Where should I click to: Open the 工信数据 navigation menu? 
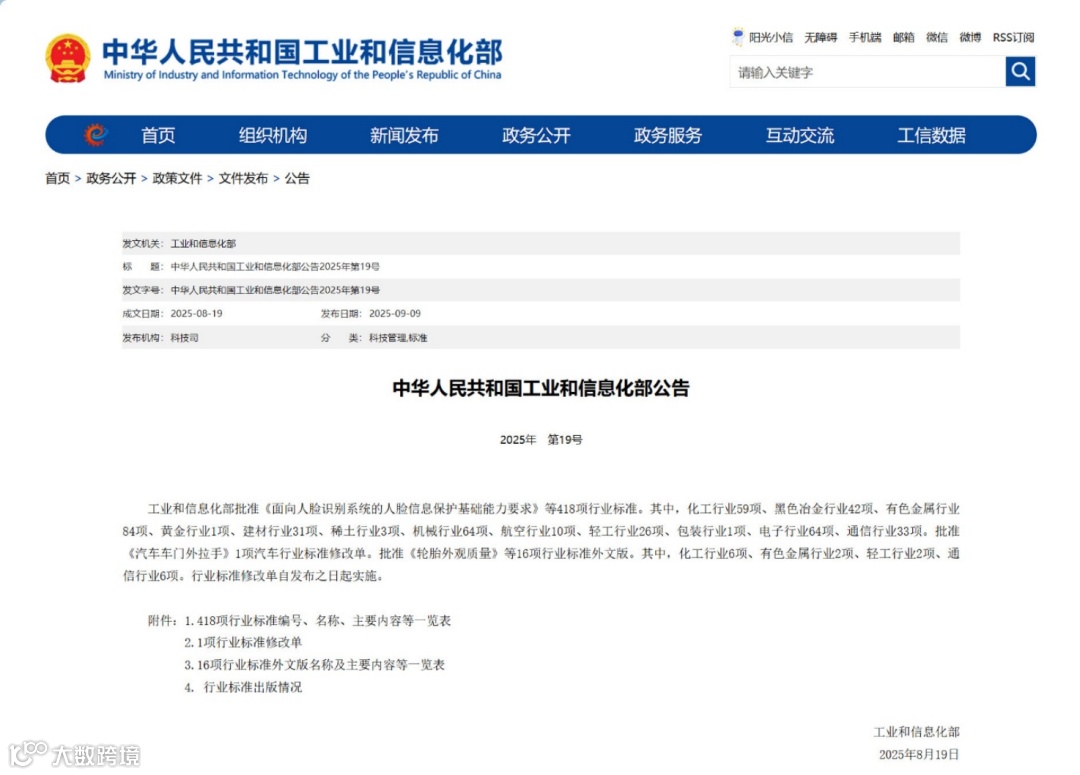pyautogui.click(x=931, y=135)
